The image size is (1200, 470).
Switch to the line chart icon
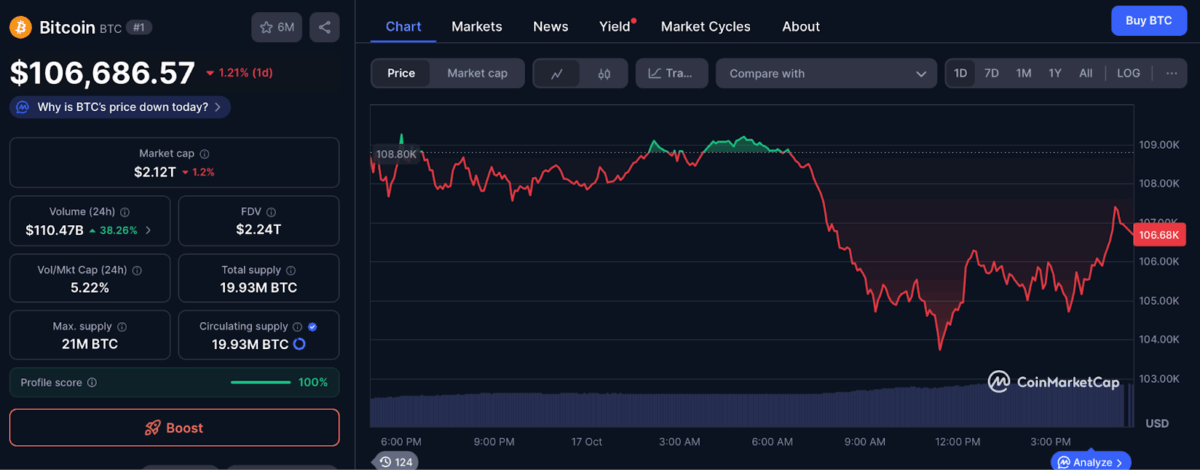click(x=557, y=73)
